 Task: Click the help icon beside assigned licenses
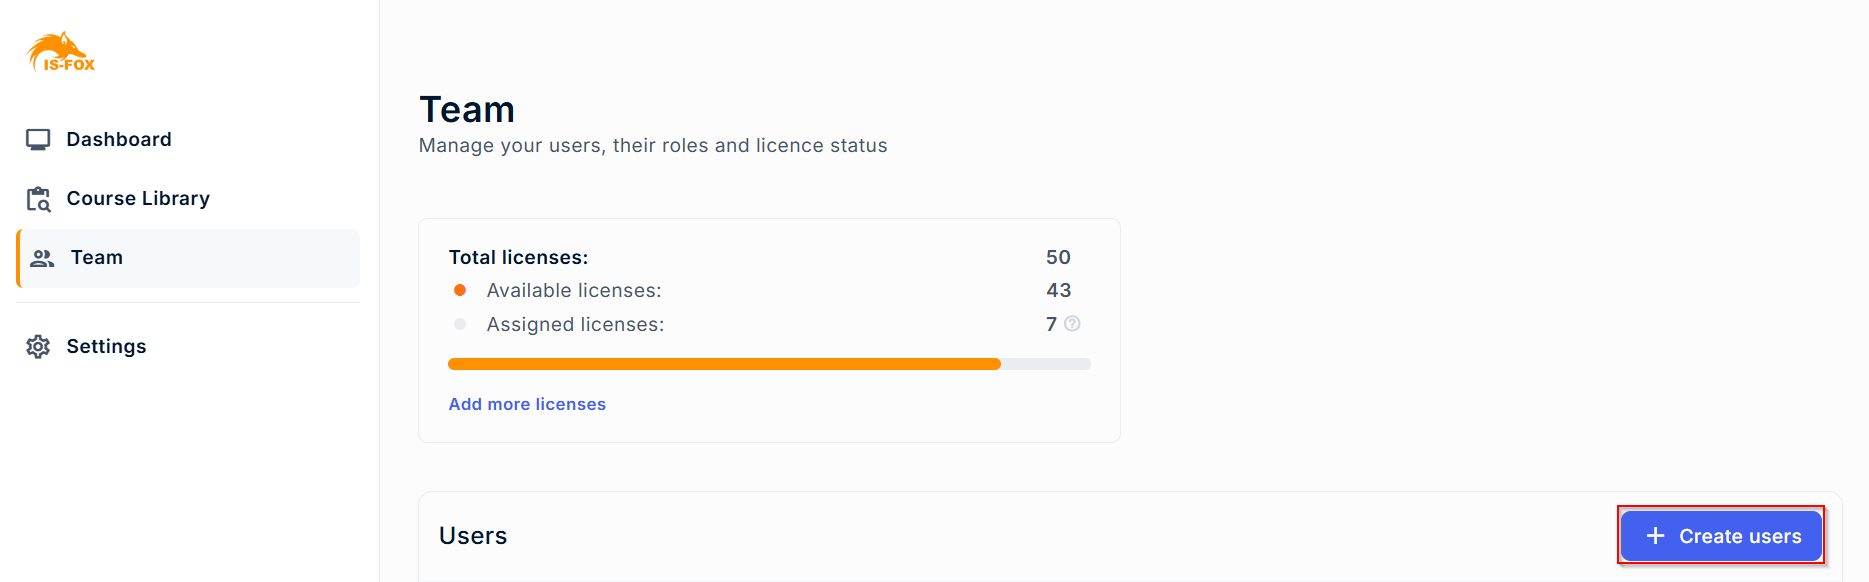[x=1072, y=324]
